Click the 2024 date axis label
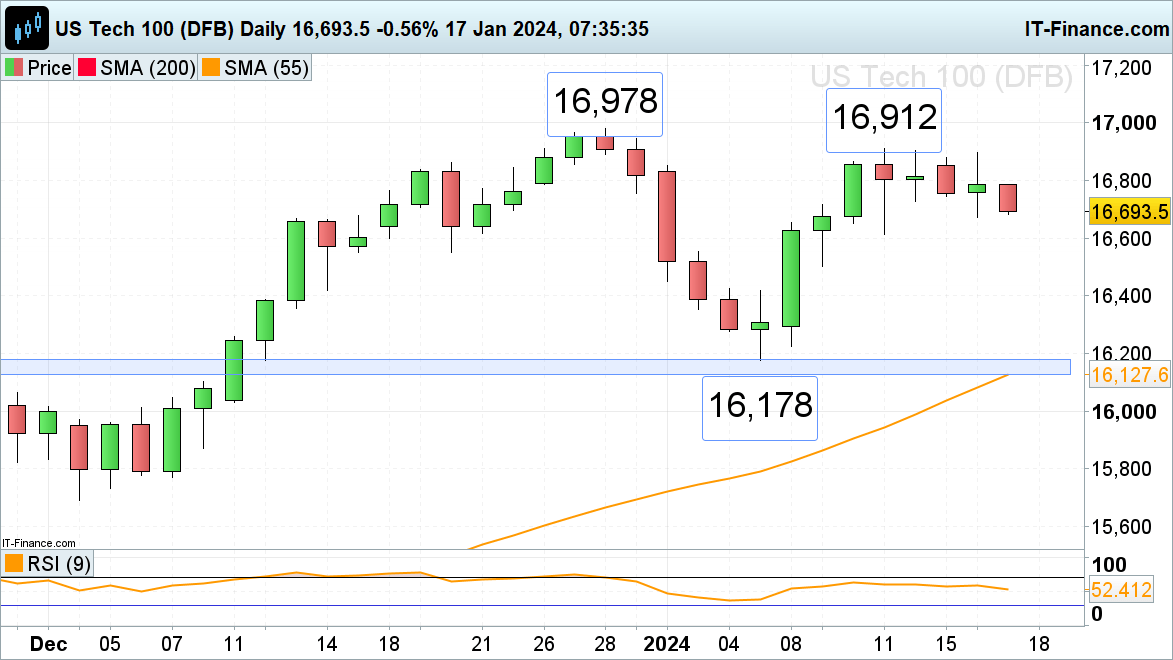 667,644
